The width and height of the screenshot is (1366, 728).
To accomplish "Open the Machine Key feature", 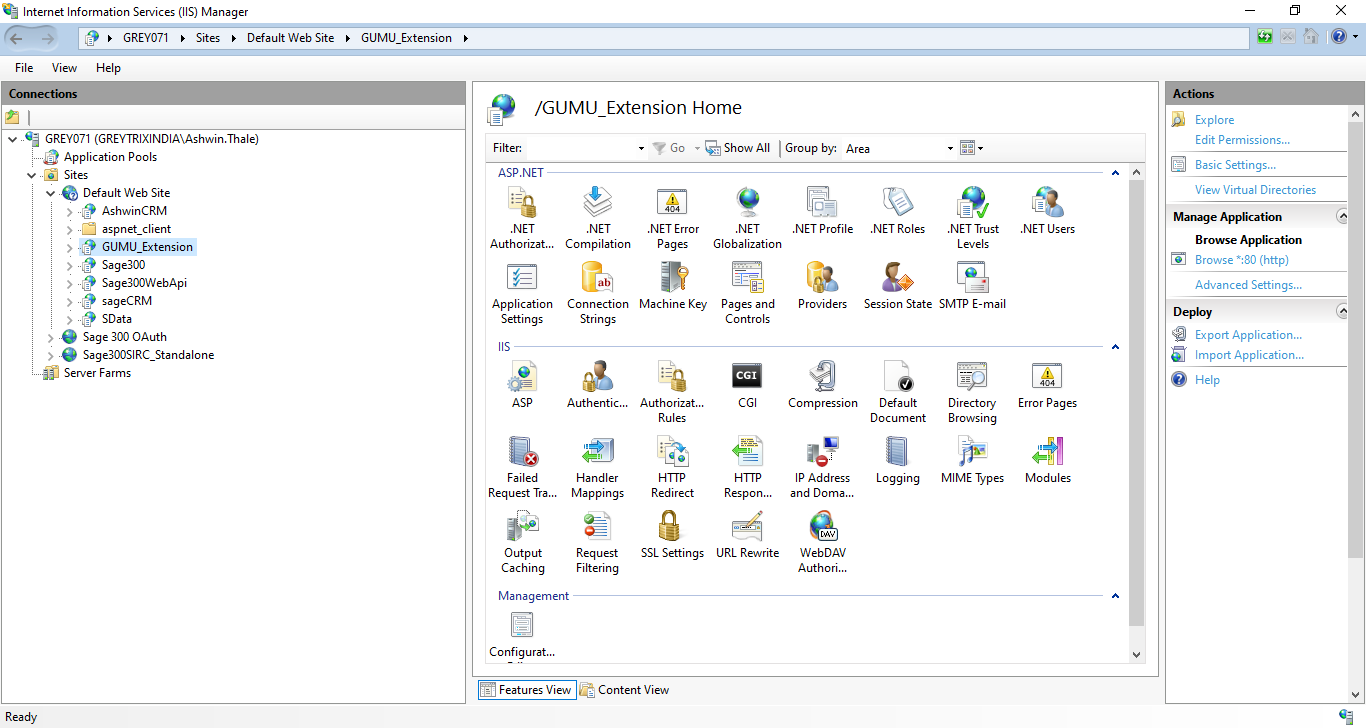I will coord(672,286).
